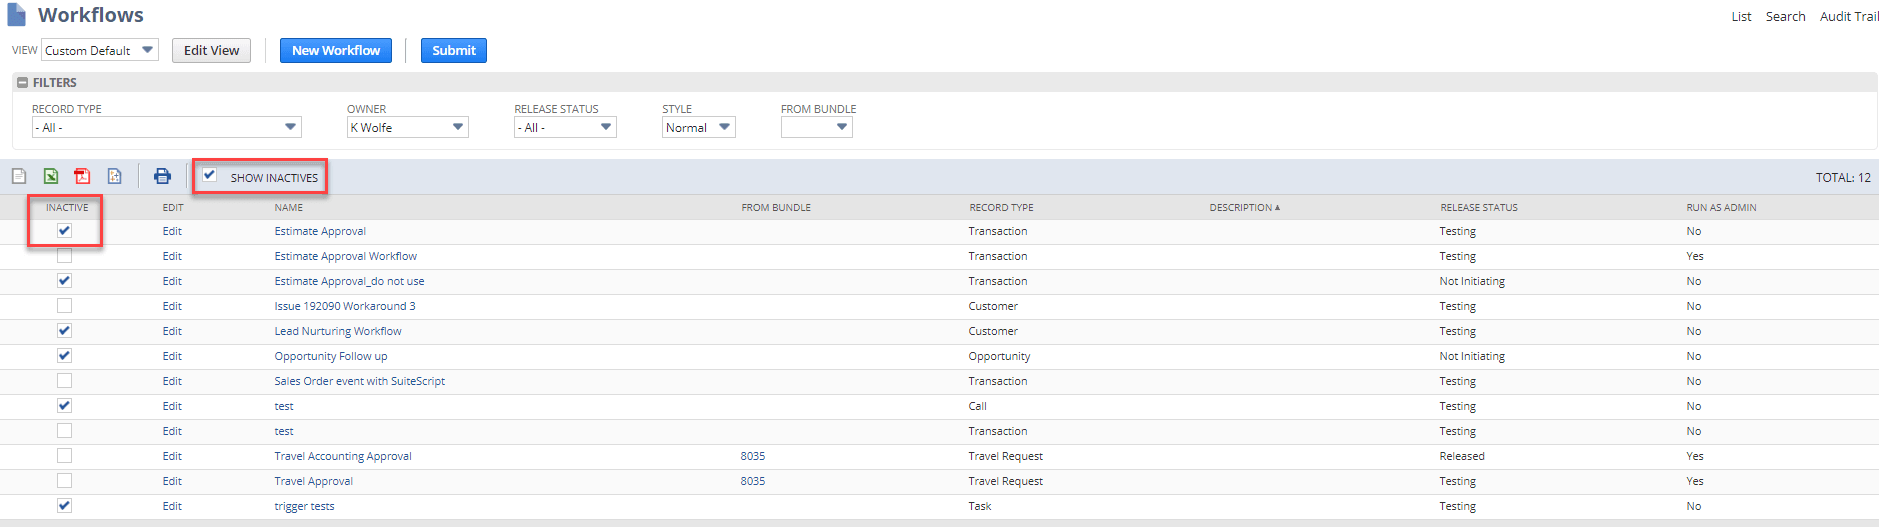
Task: Open the trigger tests workflow link
Action: click(x=304, y=506)
